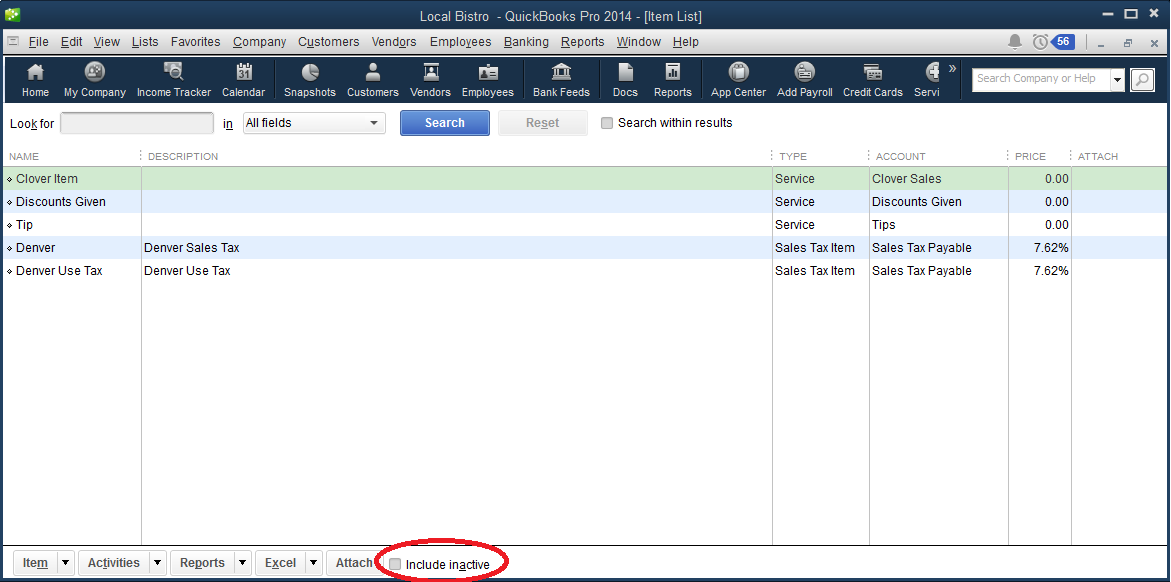1171x582 pixels.
Task: Click the blue Search button
Action: [x=445, y=123]
